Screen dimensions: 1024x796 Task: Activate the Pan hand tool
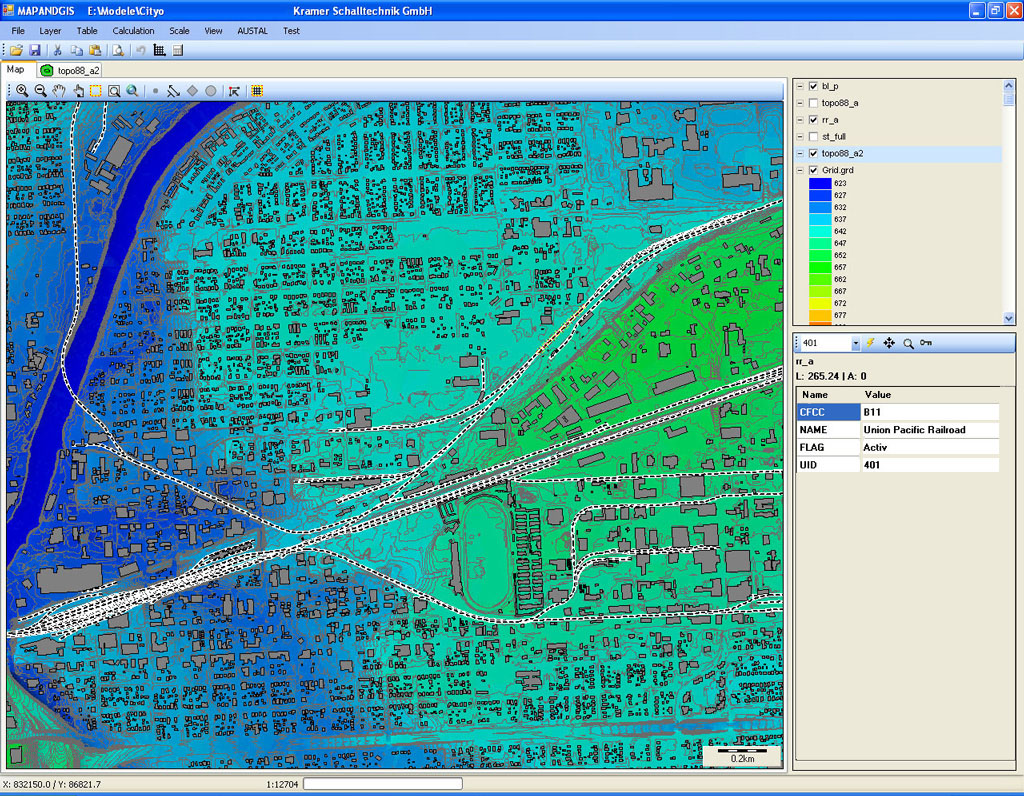click(x=60, y=91)
